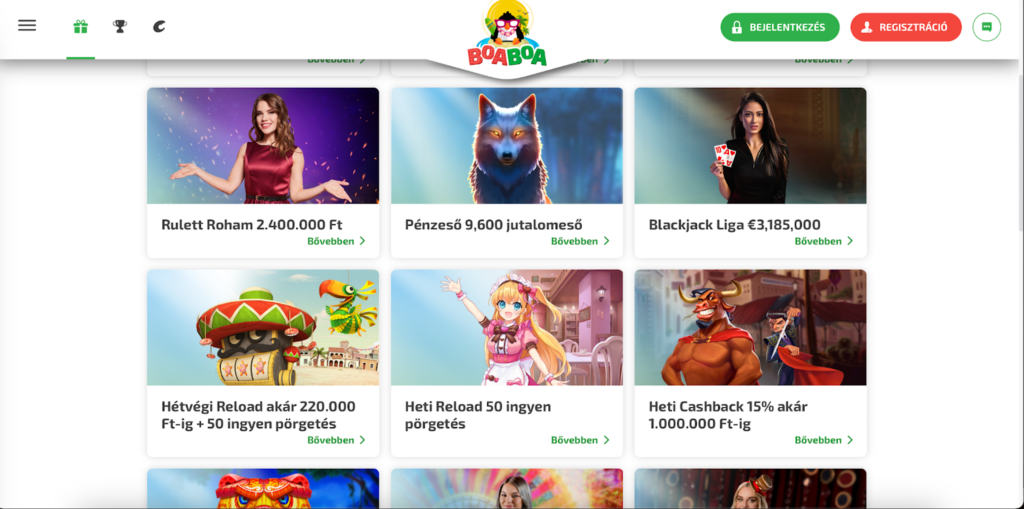This screenshot has height=509, width=1024.
Task: Click the user icon on Regisztráció
Action: [867, 27]
